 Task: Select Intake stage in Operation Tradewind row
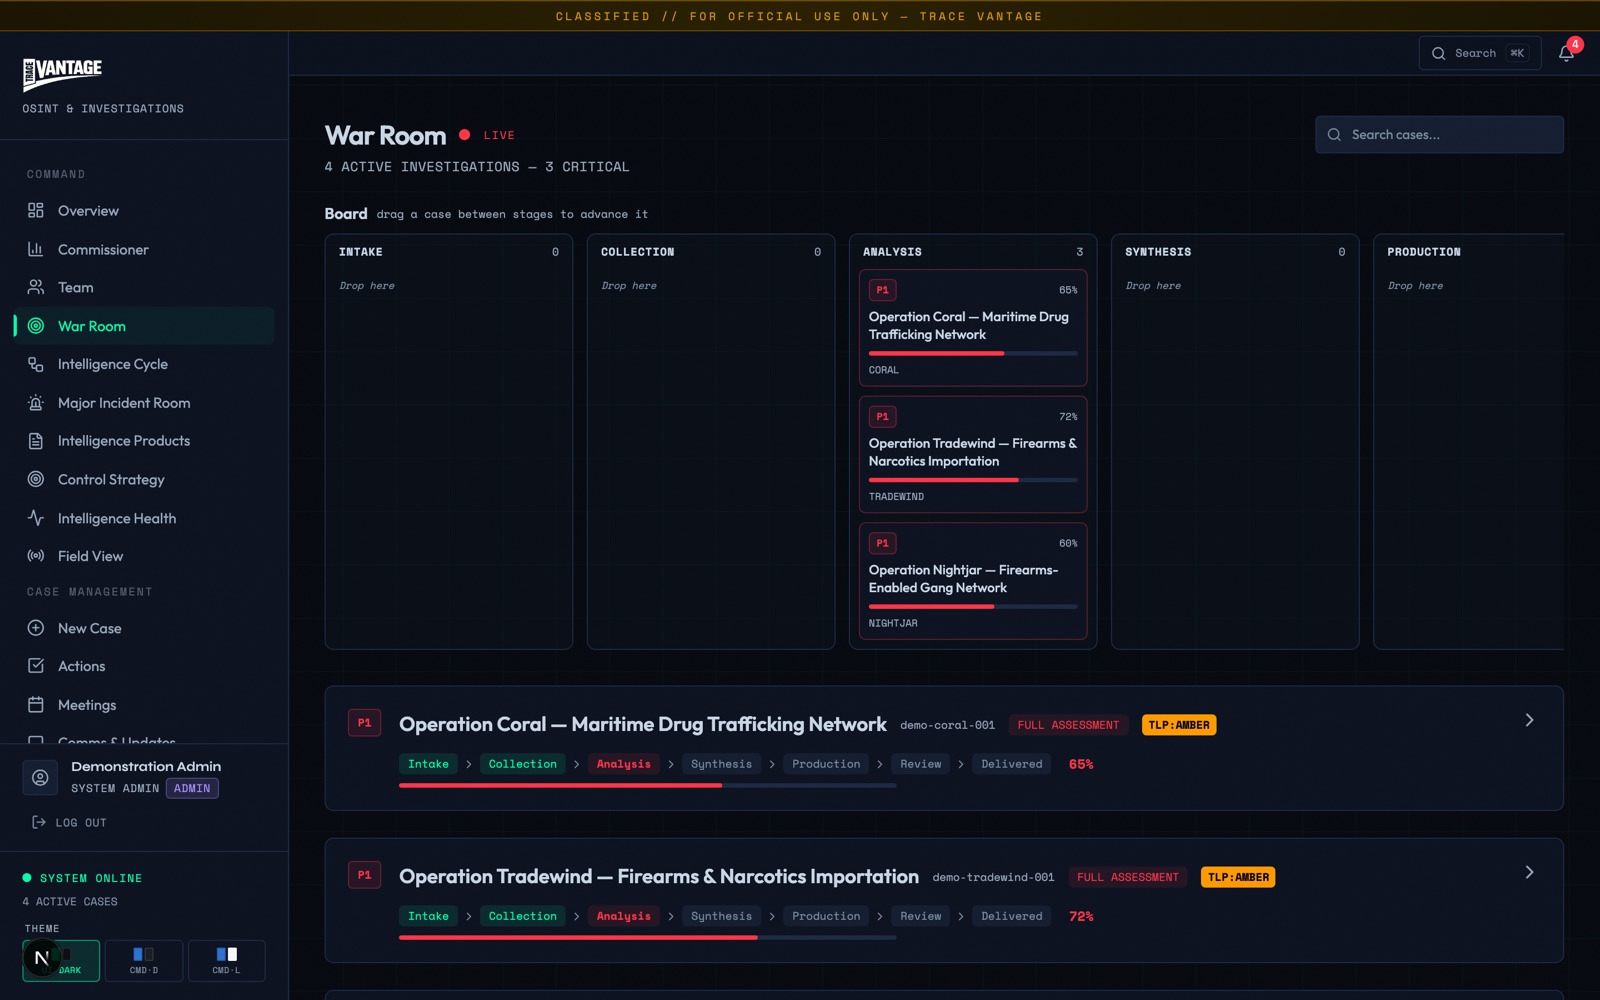(x=428, y=916)
